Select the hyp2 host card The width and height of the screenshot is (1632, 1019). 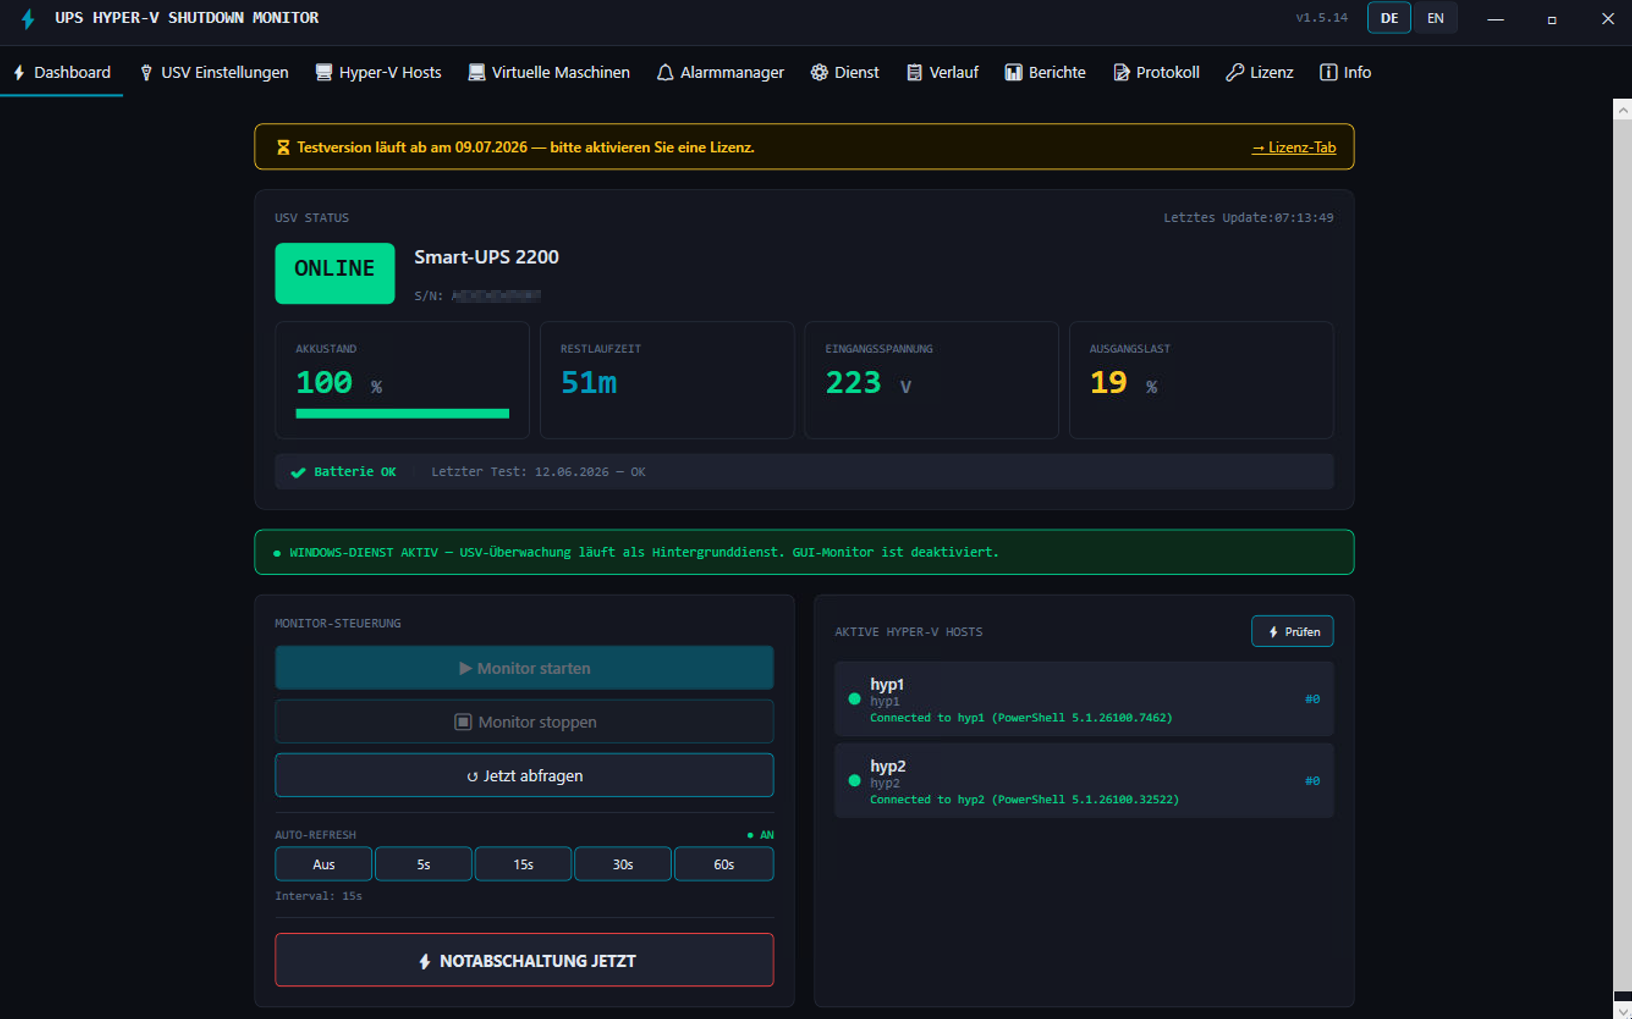pyautogui.click(x=1084, y=781)
